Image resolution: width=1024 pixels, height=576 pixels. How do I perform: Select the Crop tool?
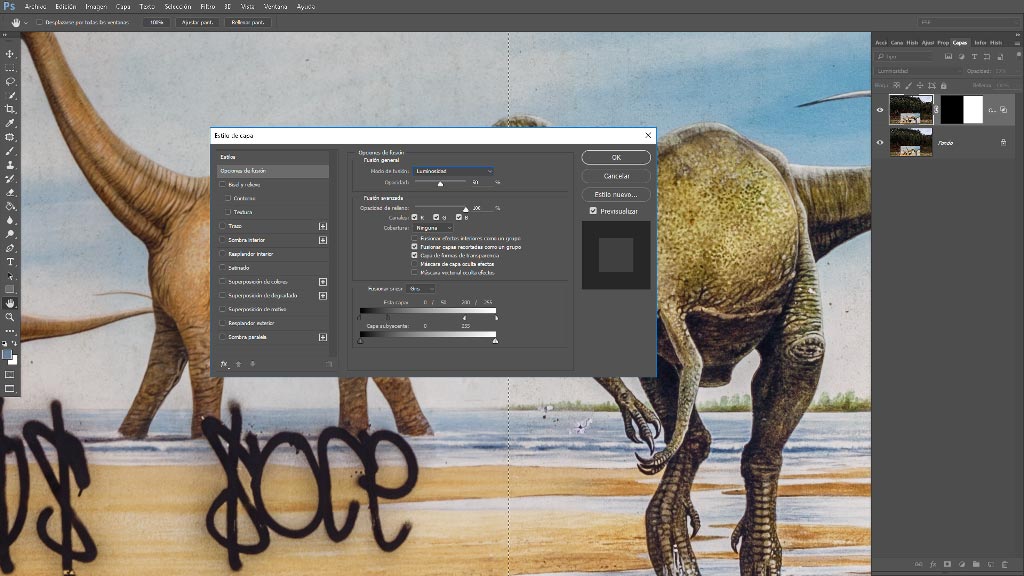(10, 109)
